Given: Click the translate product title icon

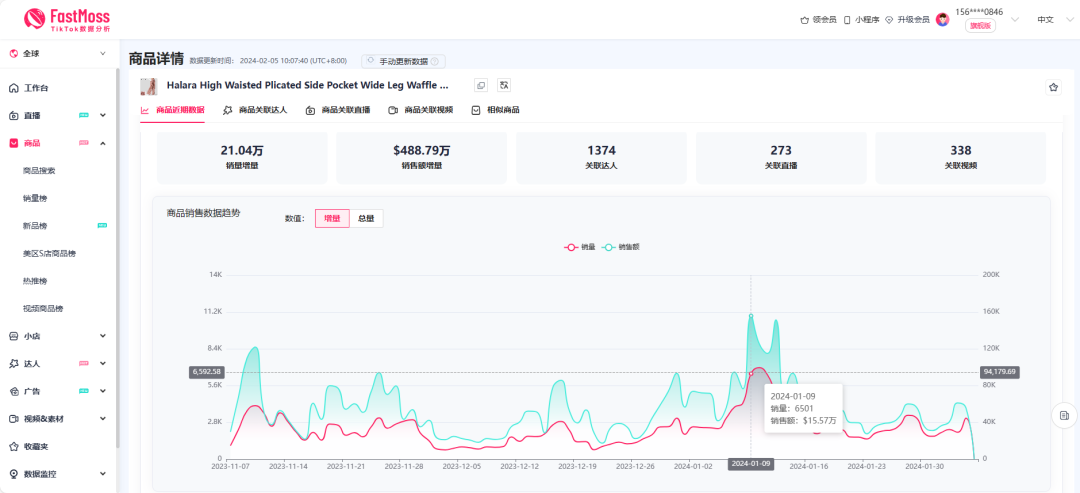Looking at the screenshot, I should pos(504,86).
